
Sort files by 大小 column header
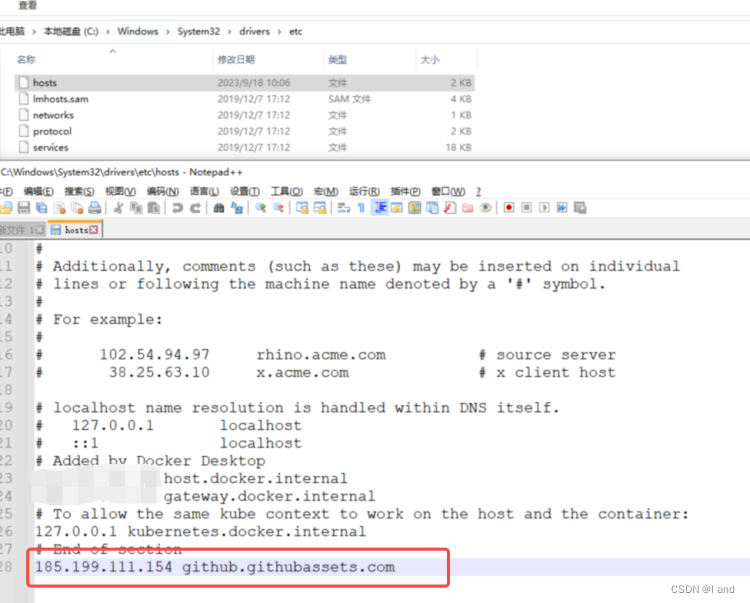[x=430, y=60]
